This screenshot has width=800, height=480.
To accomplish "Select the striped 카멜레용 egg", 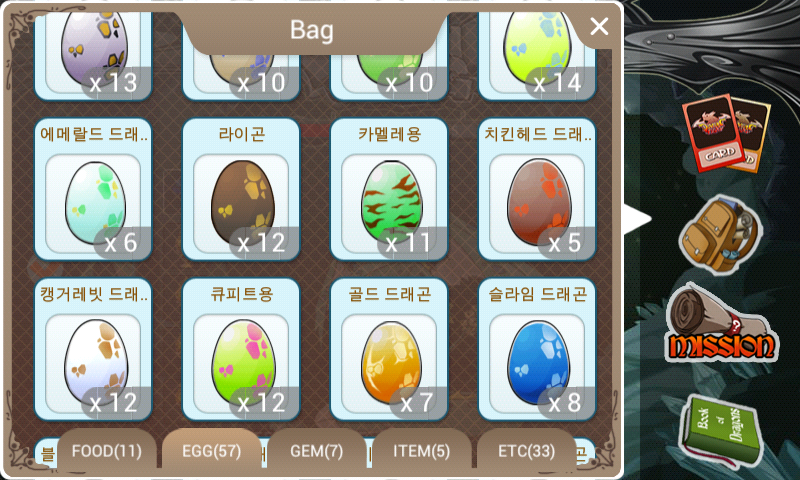I will tap(389, 190).
